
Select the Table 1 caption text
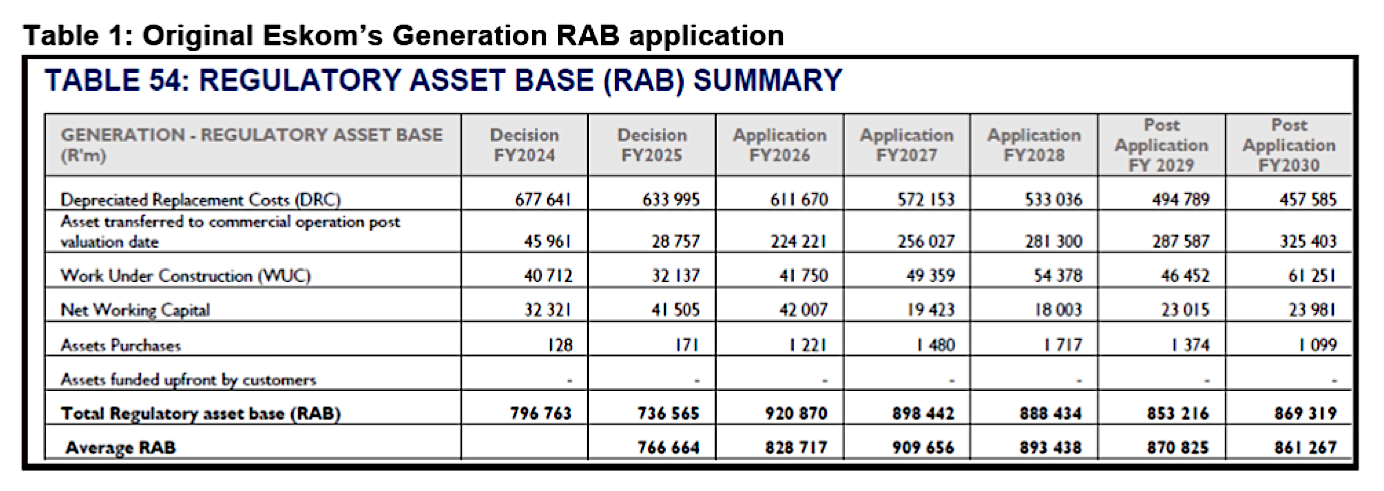pyautogui.click(x=404, y=35)
